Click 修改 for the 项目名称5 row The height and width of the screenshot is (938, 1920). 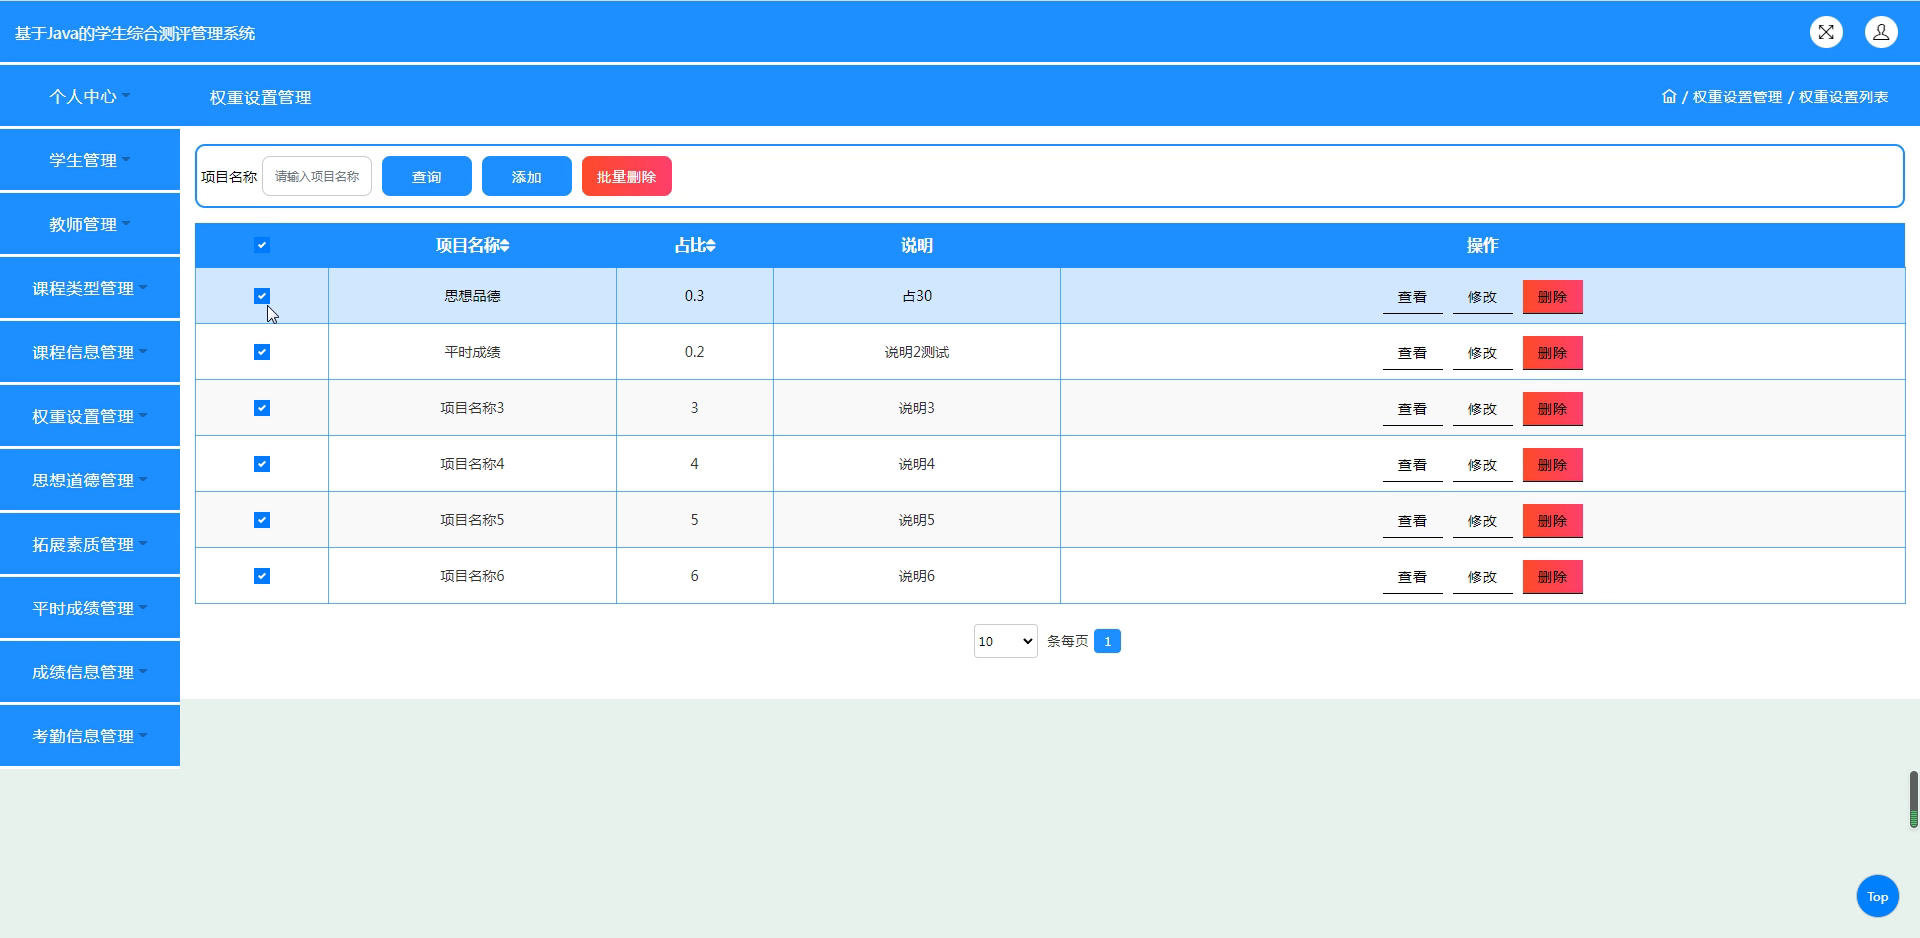click(1482, 521)
